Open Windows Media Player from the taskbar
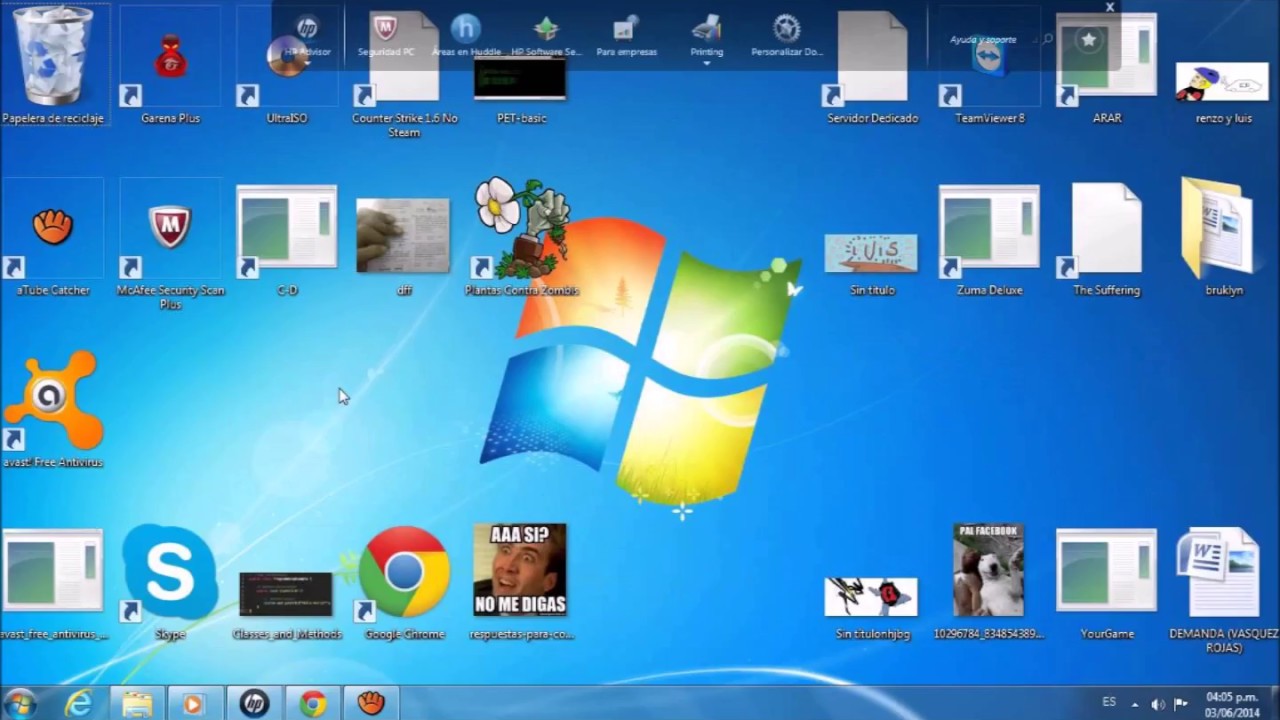The width and height of the screenshot is (1280, 720). [x=194, y=704]
